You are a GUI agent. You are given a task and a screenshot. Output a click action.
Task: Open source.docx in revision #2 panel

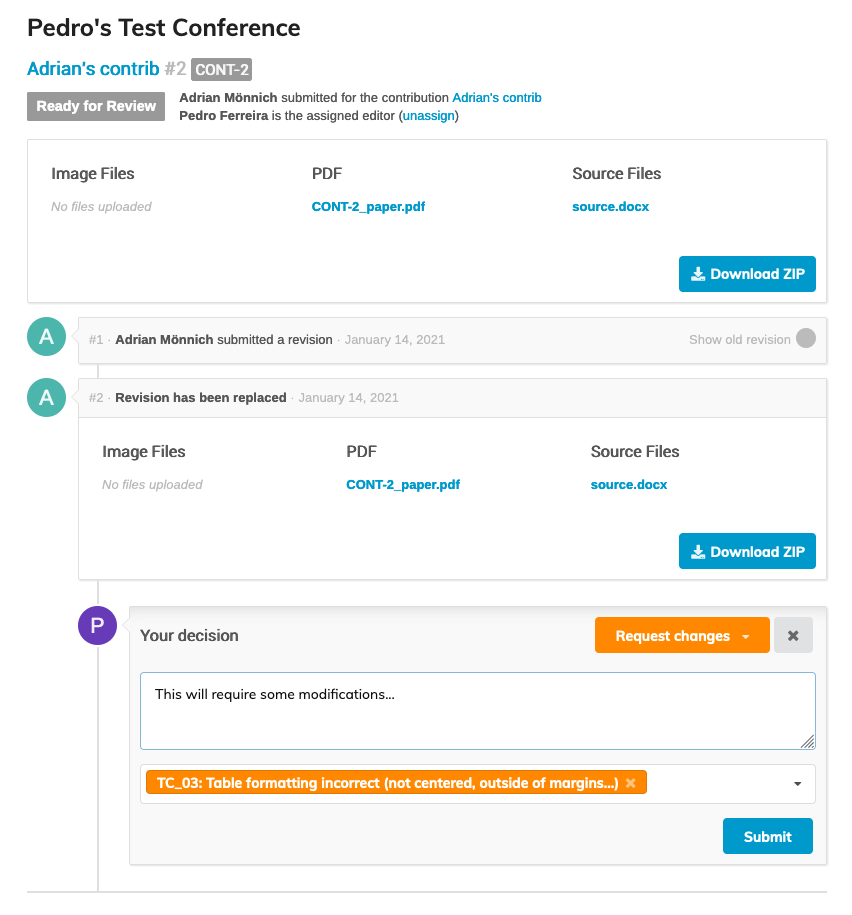[x=628, y=484]
